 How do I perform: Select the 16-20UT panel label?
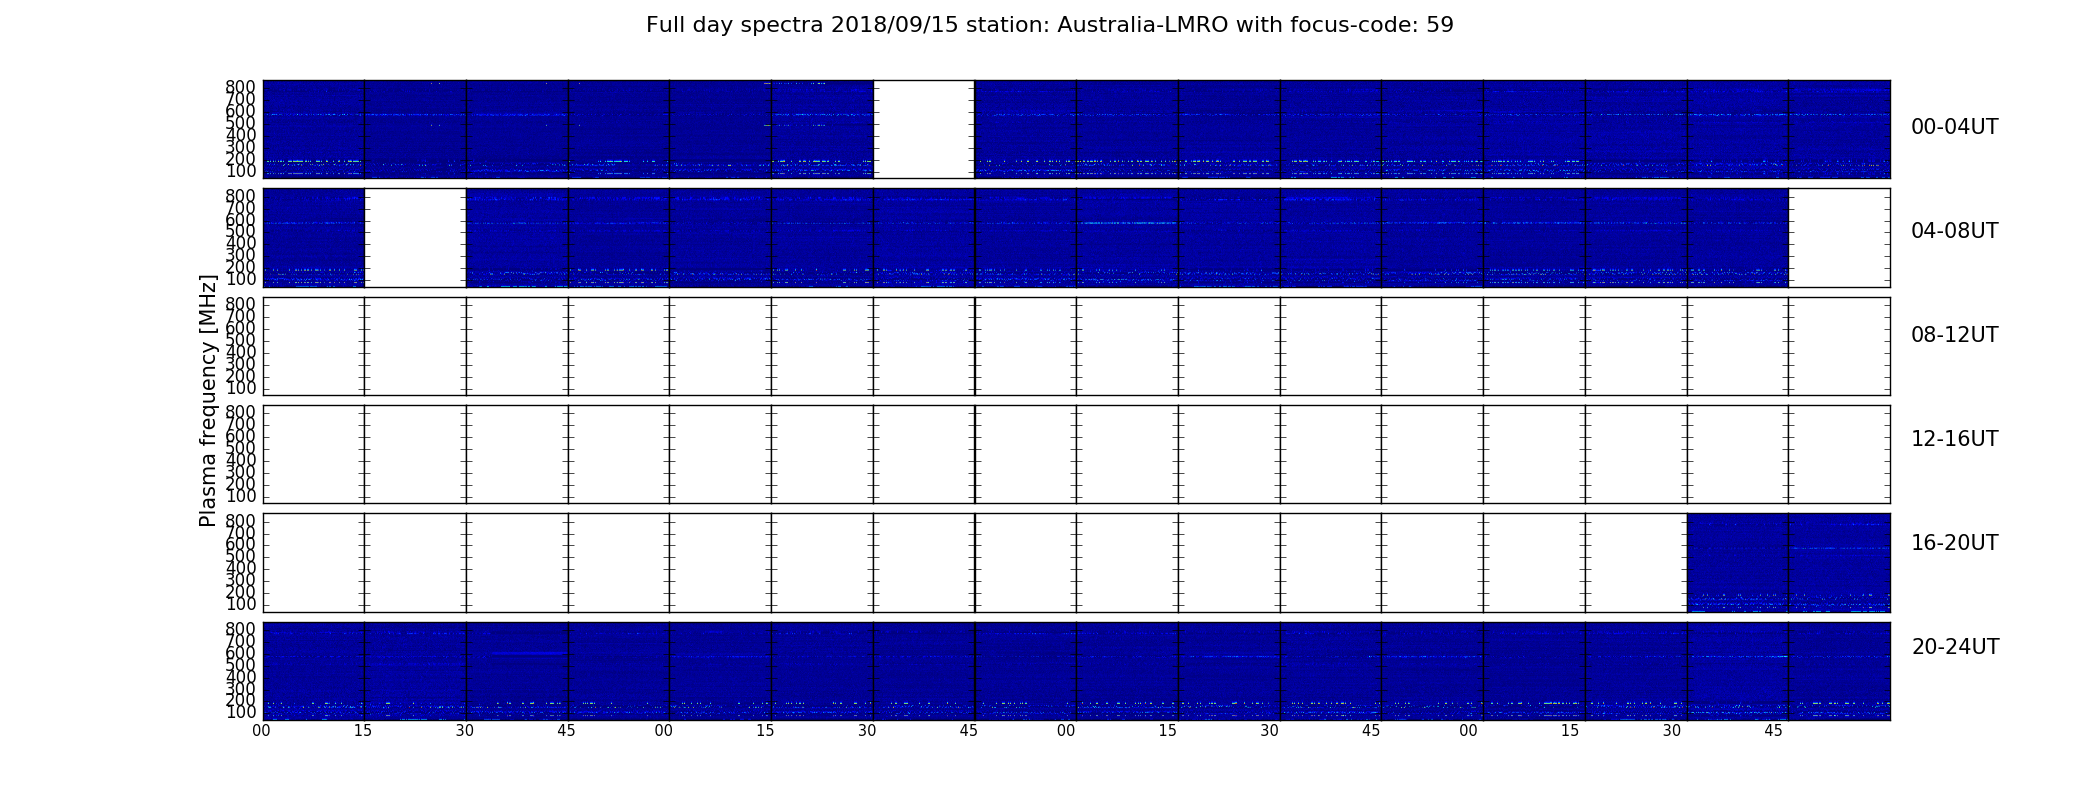point(1954,543)
